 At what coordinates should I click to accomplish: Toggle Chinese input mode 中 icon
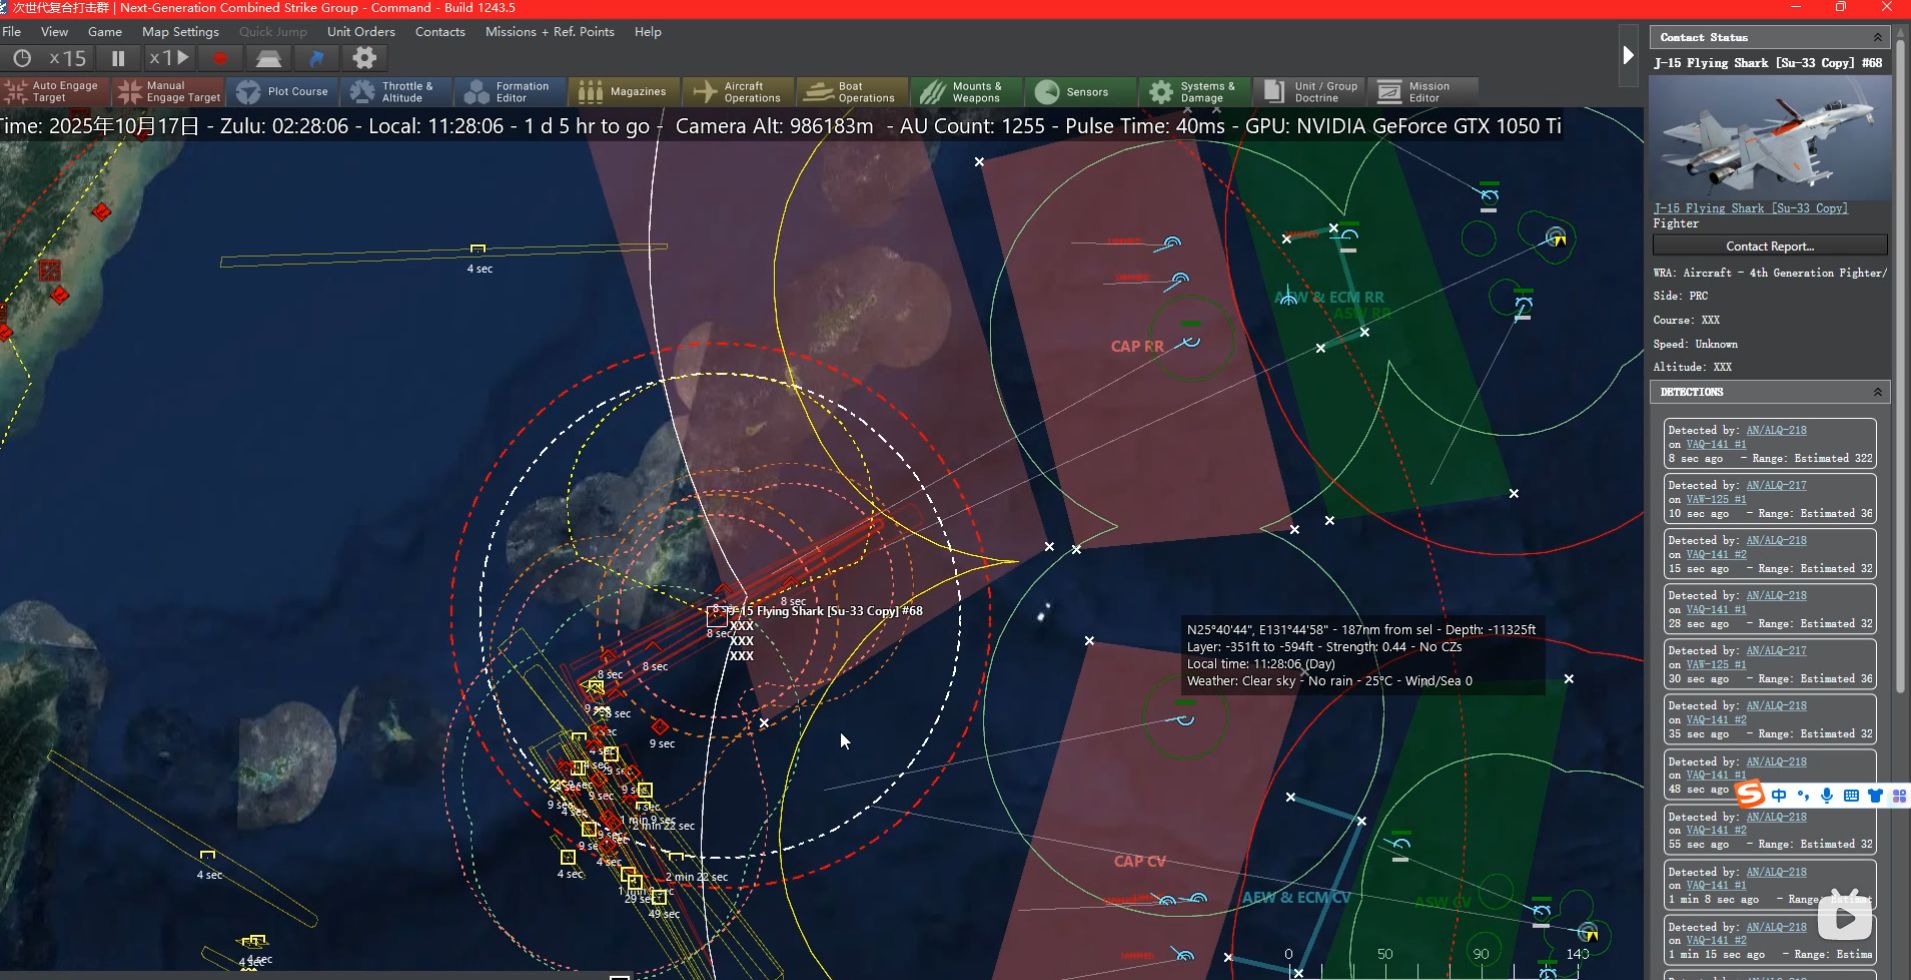click(1778, 796)
